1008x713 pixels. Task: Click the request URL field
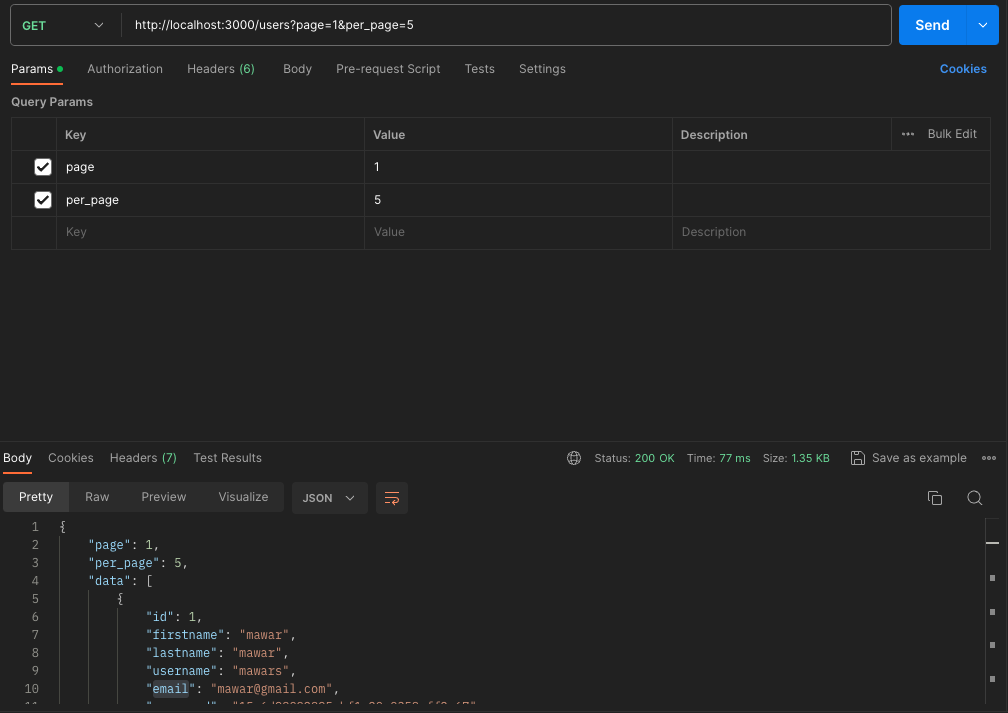[506, 25]
